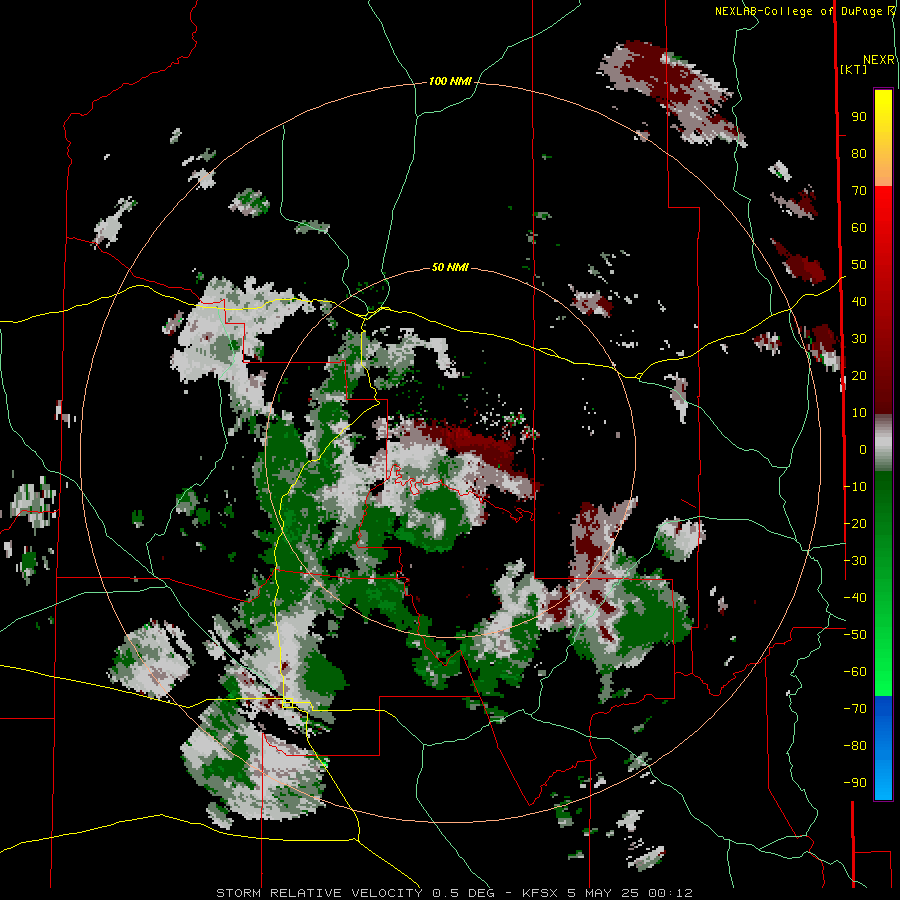The height and width of the screenshot is (900, 900).
Task: Click the -20 value on velocity scale
Action: click(855, 523)
